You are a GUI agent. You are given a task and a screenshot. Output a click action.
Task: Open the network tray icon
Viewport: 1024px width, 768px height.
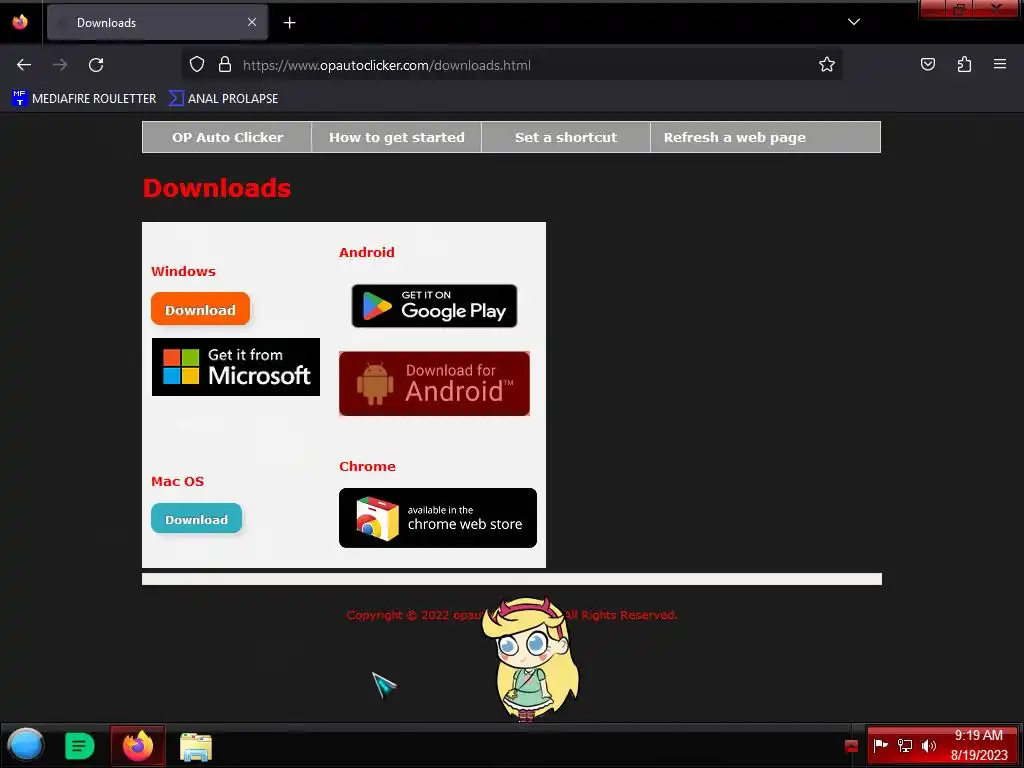(x=904, y=745)
